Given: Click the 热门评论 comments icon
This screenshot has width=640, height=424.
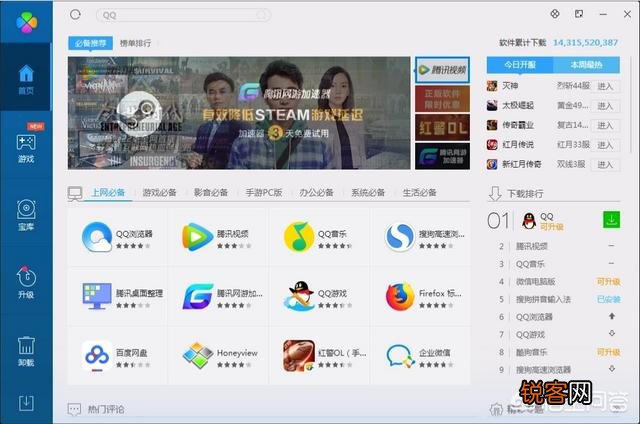Looking at the screenshot, I should tap(74, 409).
